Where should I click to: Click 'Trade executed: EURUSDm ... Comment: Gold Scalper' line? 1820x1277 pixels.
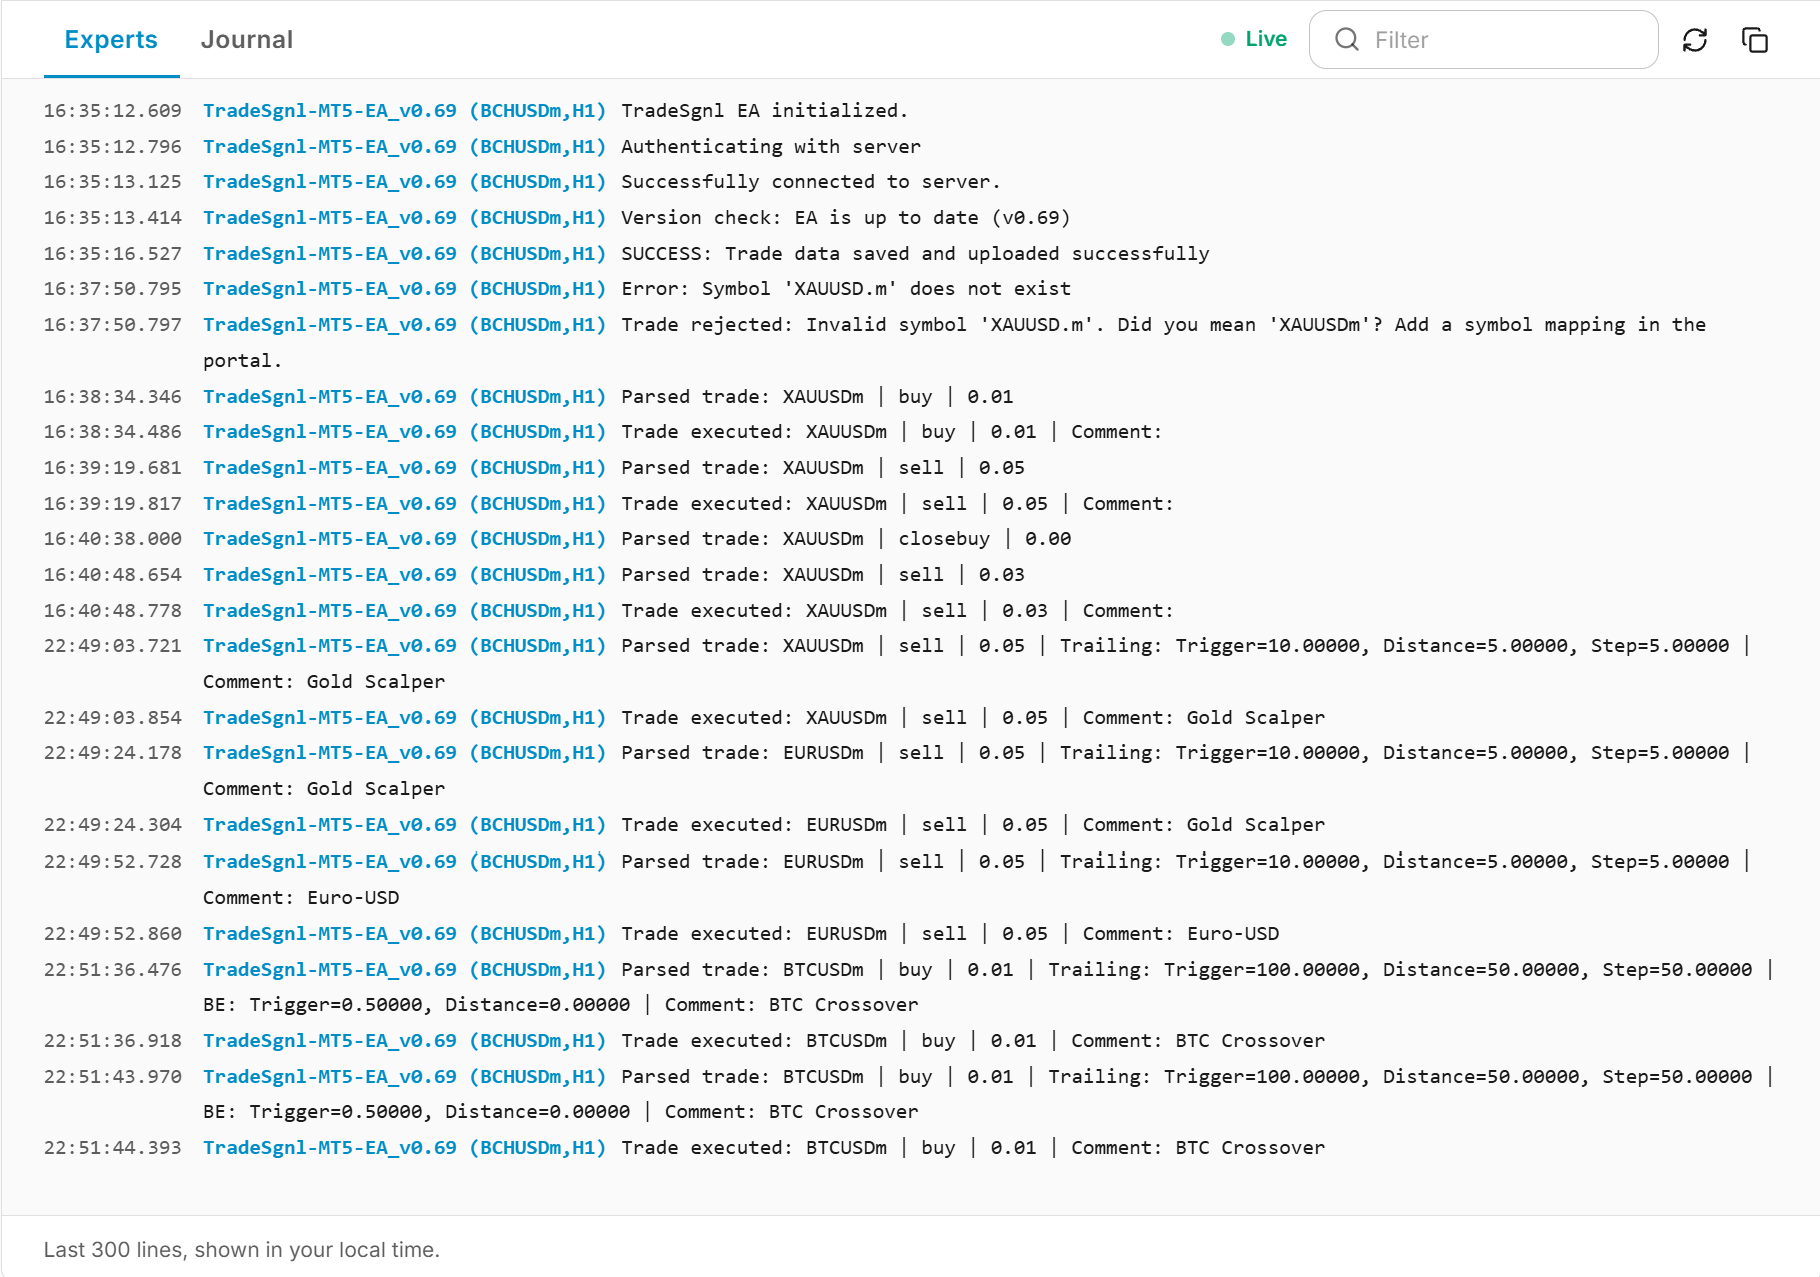pyautogui.click(x=973, y=825)
